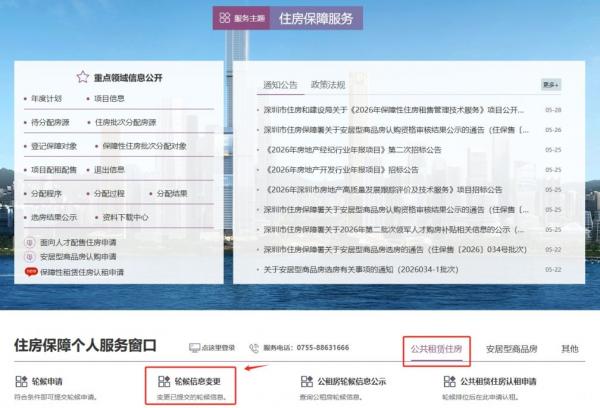Open the 05-26 notice on 安居型商品房认购资格审核结果
Screen dimensions: 600x408
click(396, 130)
